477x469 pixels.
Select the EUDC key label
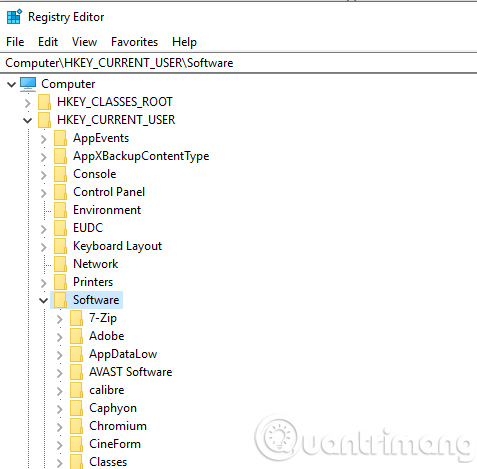coord(88,228)
